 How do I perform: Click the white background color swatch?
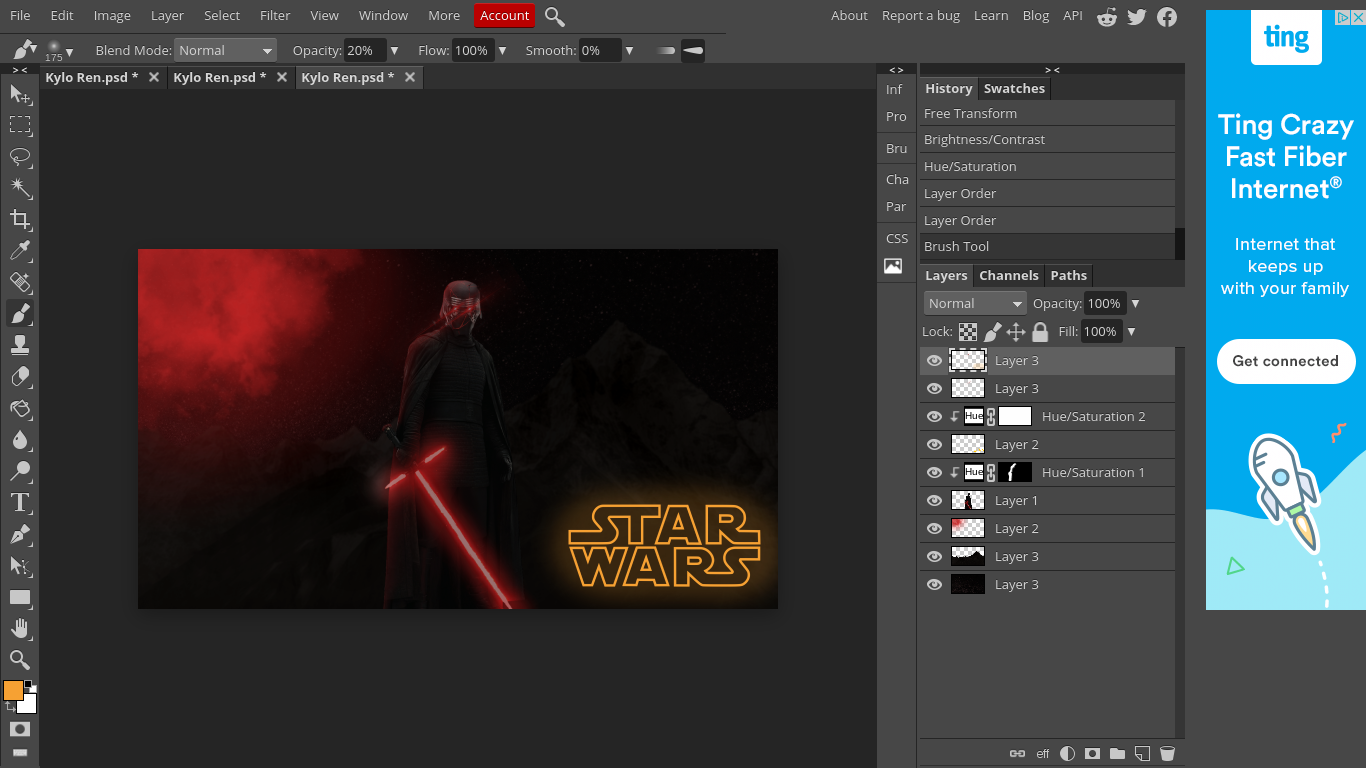(27, 704)
